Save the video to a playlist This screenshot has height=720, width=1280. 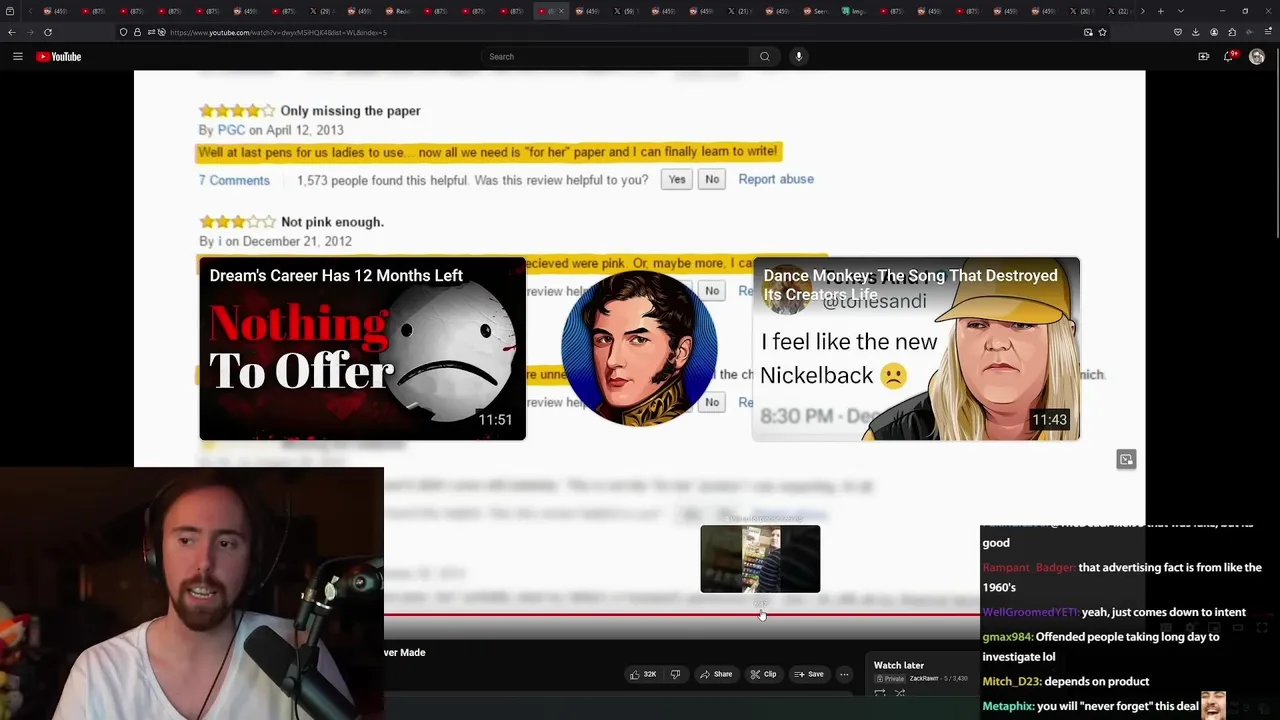point(809,674)
